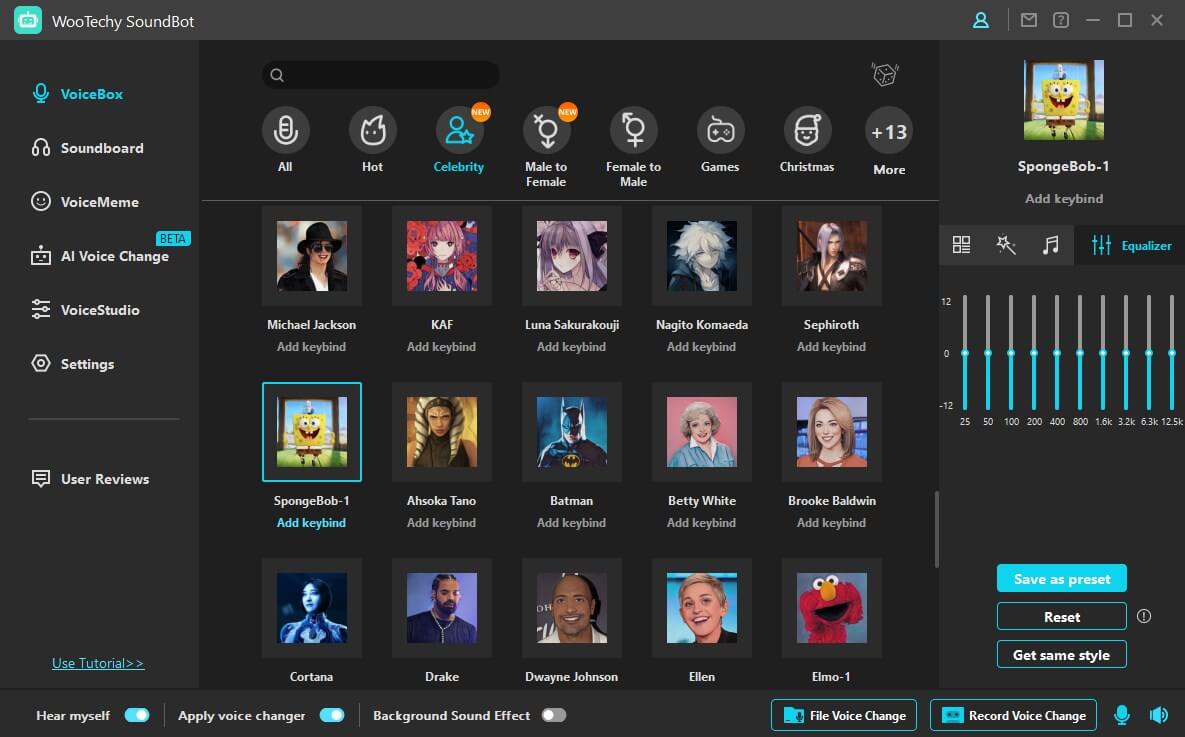Disable the Apply voice changer switch
The width and height of the screenshot is (1185, 737).
pyautogui.click(x=331, y=715)
